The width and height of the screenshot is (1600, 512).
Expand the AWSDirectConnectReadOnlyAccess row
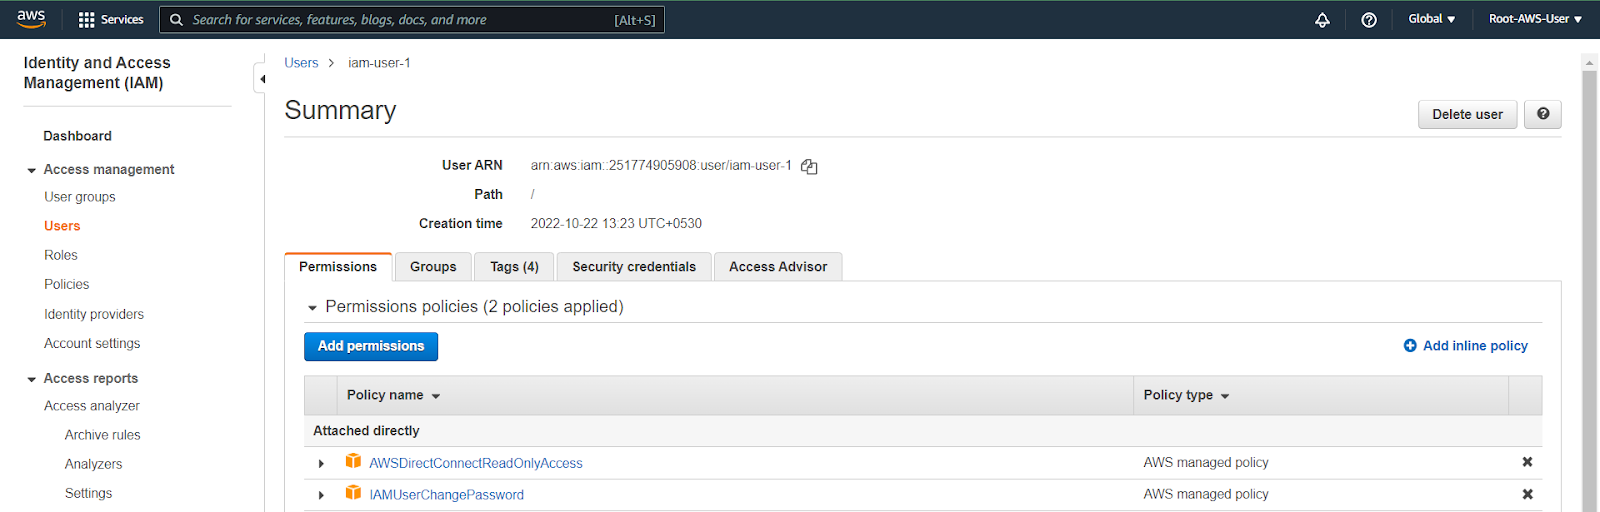321,463
